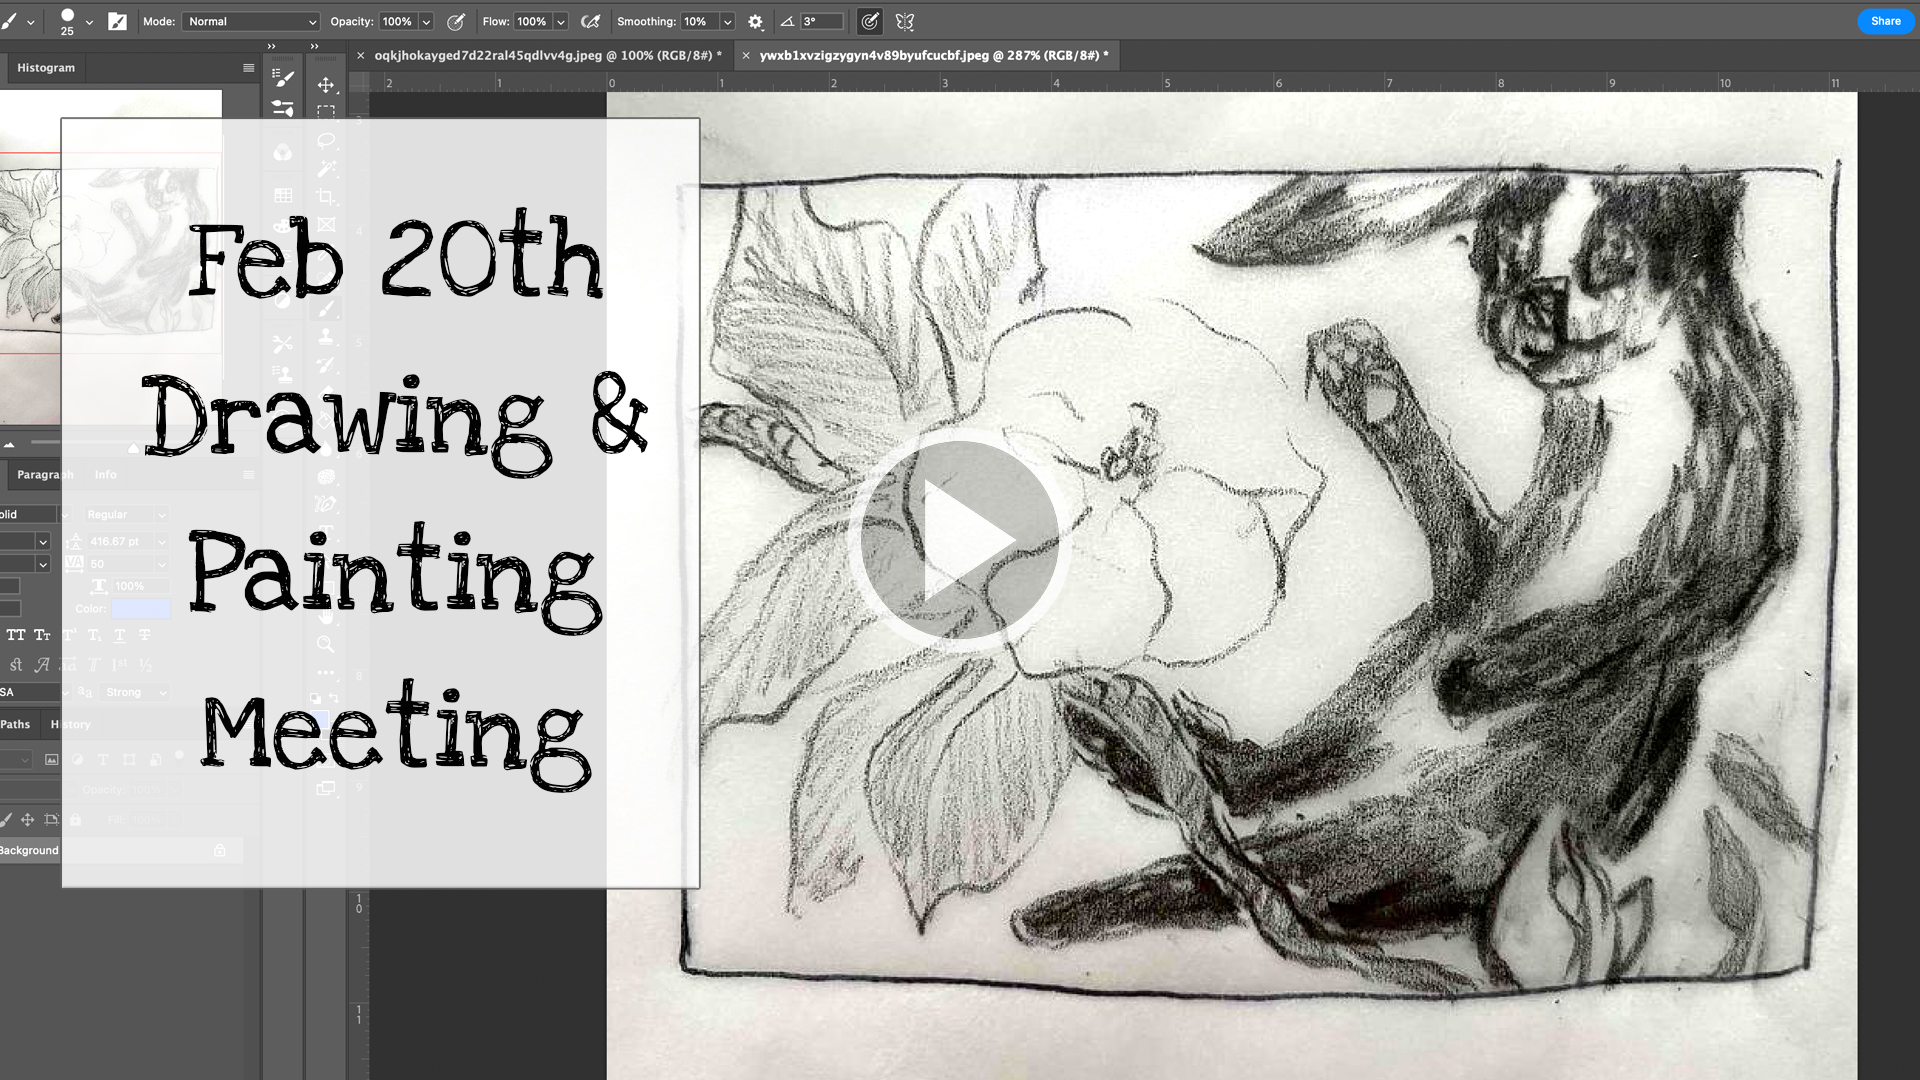
Task: Switch to oqkjhokayged7d22ral45qdlvv4g.jpeg tab
Action: click(548, 56)
